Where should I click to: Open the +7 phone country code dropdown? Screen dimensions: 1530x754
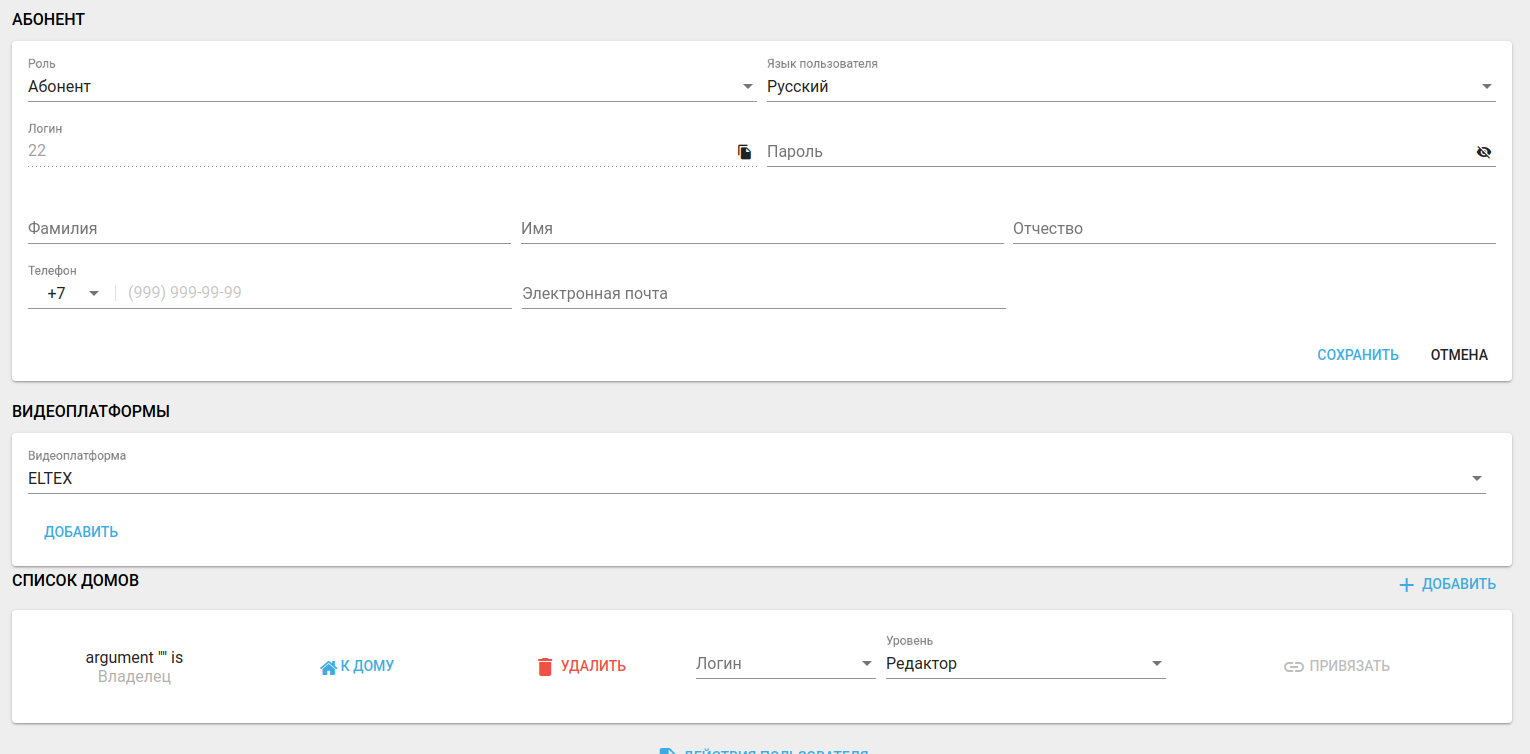click(74, 294)
